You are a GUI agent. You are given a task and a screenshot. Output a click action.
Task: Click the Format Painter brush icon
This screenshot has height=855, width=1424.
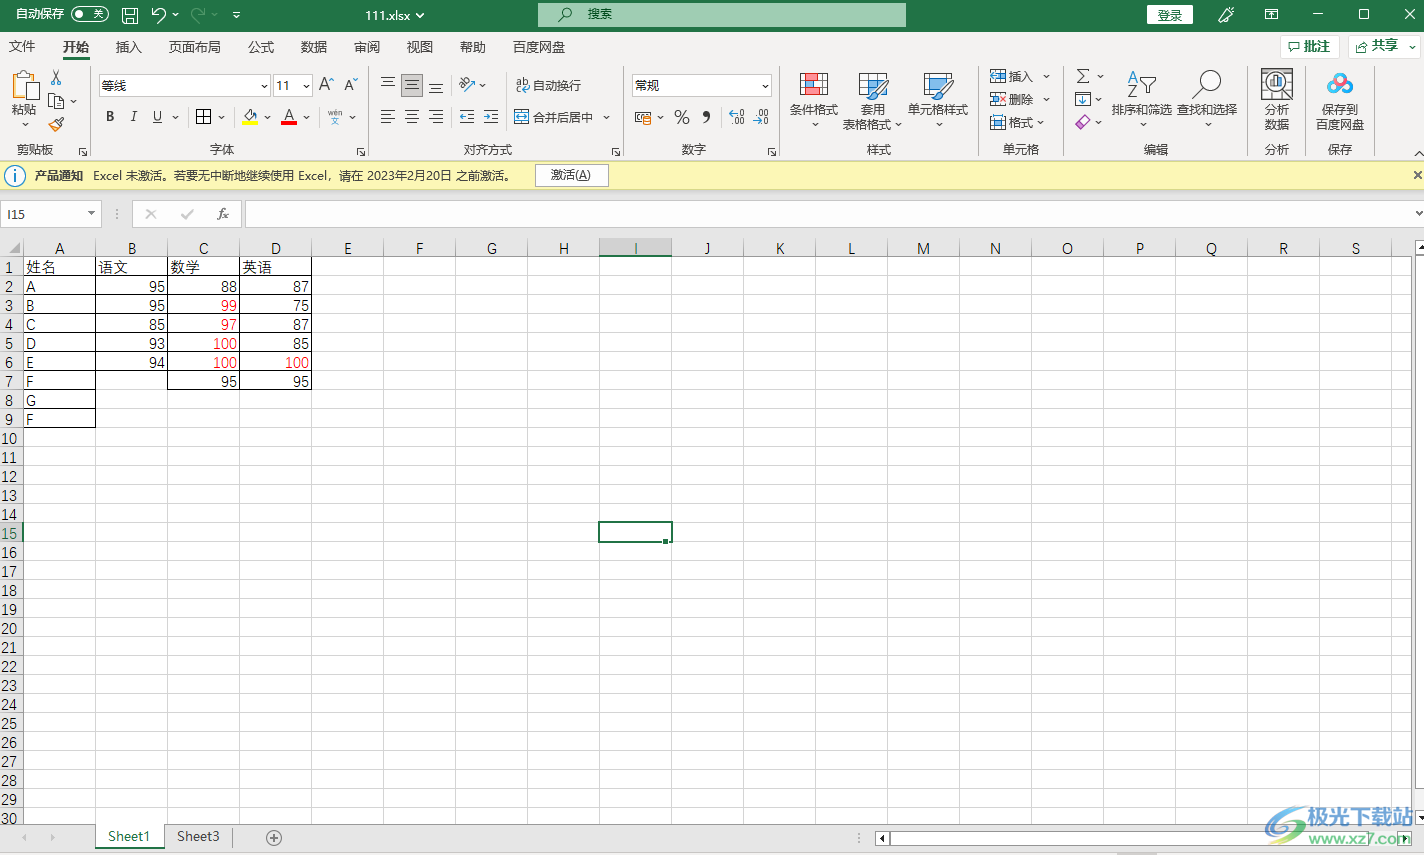[56, 124]
